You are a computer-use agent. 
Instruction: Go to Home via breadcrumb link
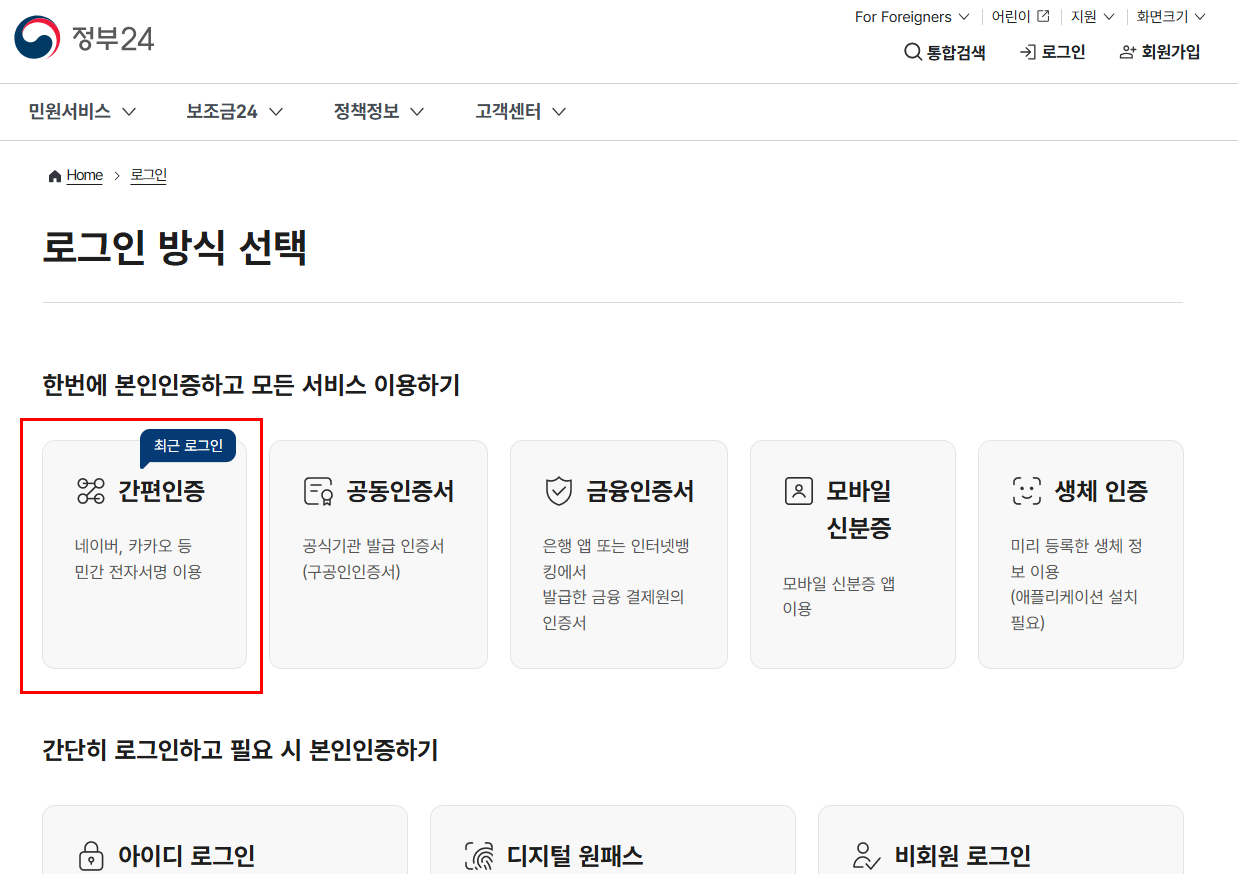click(85, 176)
